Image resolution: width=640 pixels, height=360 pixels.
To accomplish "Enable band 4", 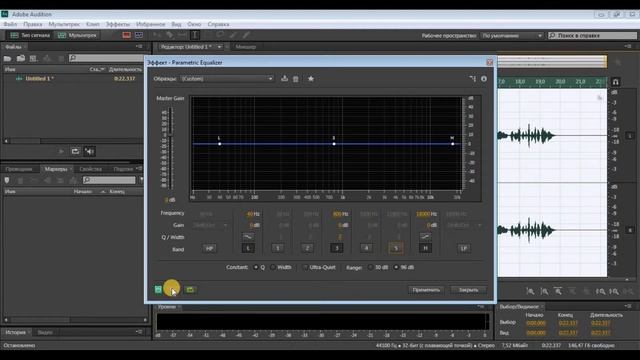I will (366, 248).
